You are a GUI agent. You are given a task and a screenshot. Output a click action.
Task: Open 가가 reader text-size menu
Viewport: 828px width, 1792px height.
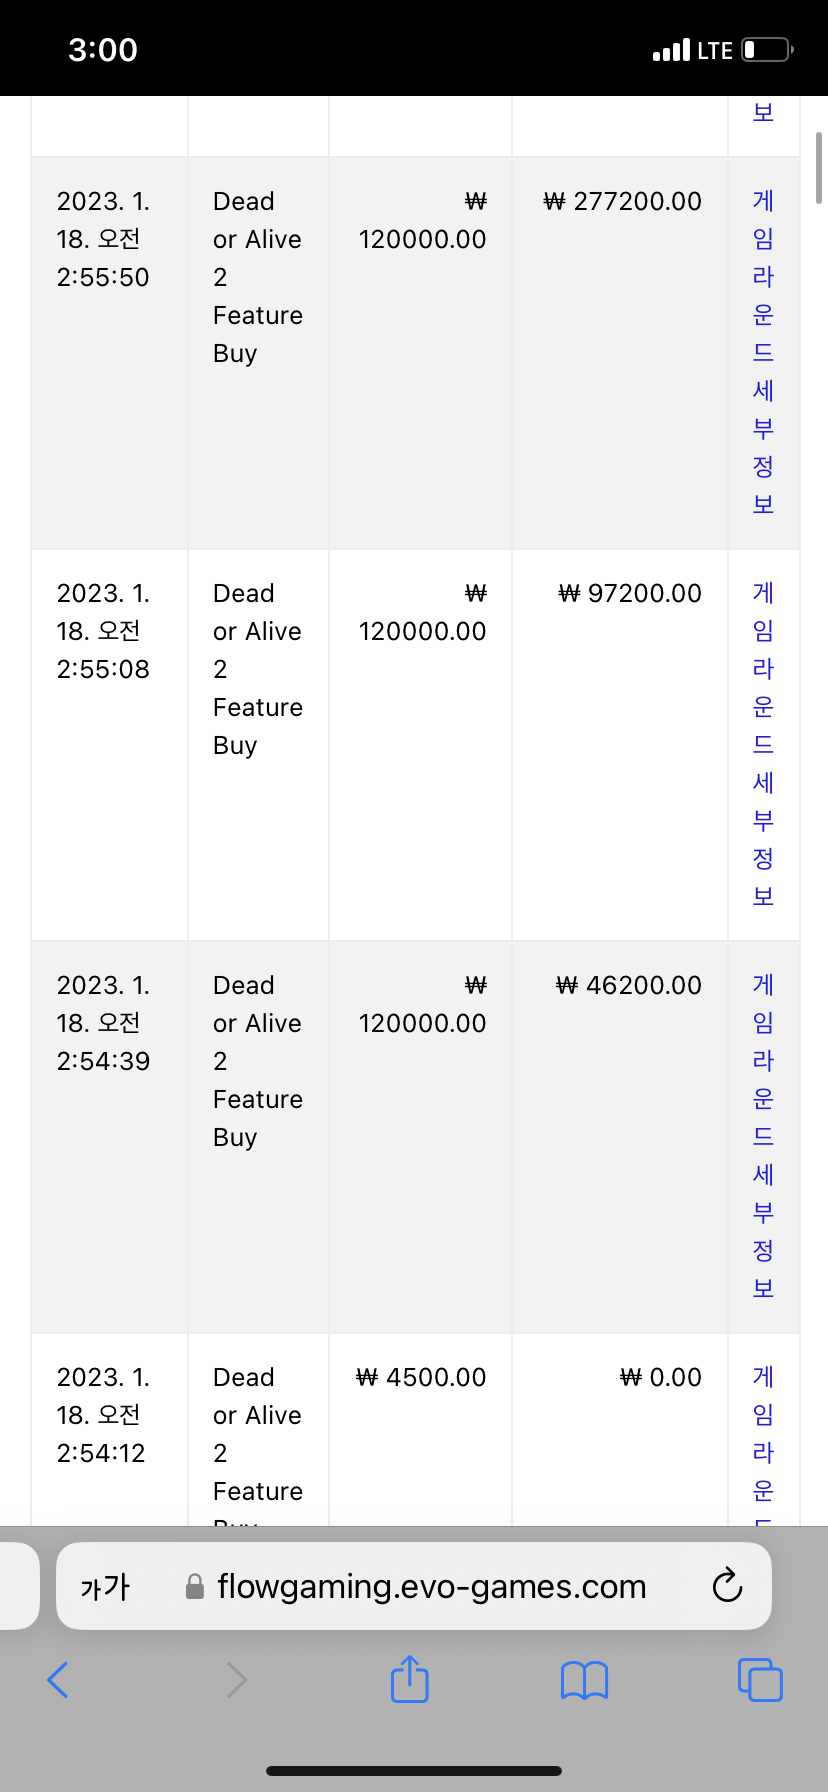click(105, 1587)
